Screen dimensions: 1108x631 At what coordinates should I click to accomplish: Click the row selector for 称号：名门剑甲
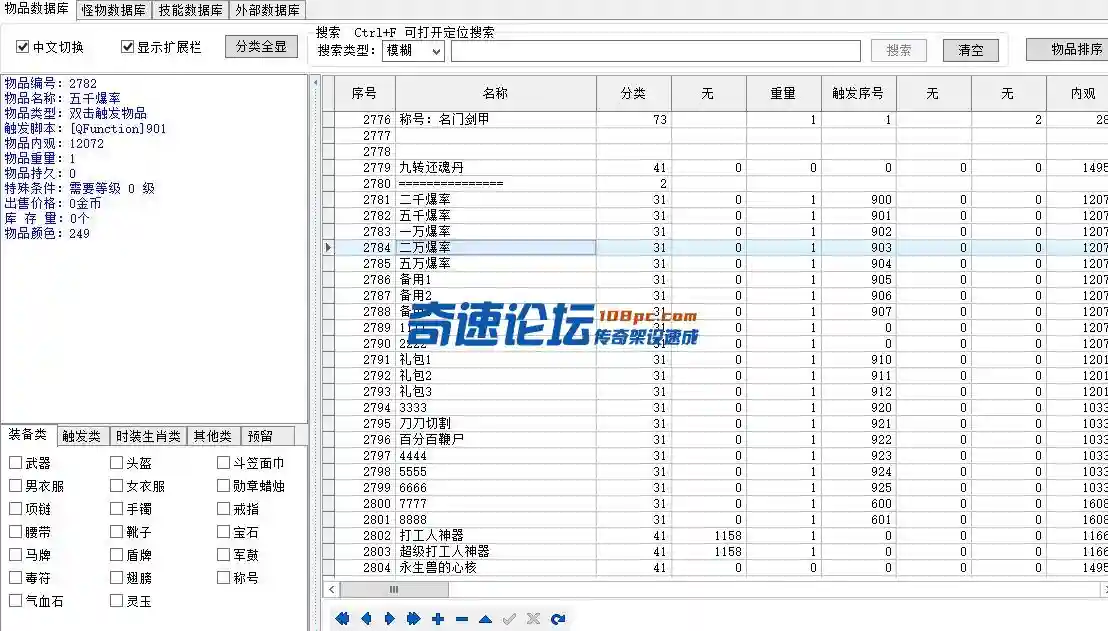[x=329, y=119]
